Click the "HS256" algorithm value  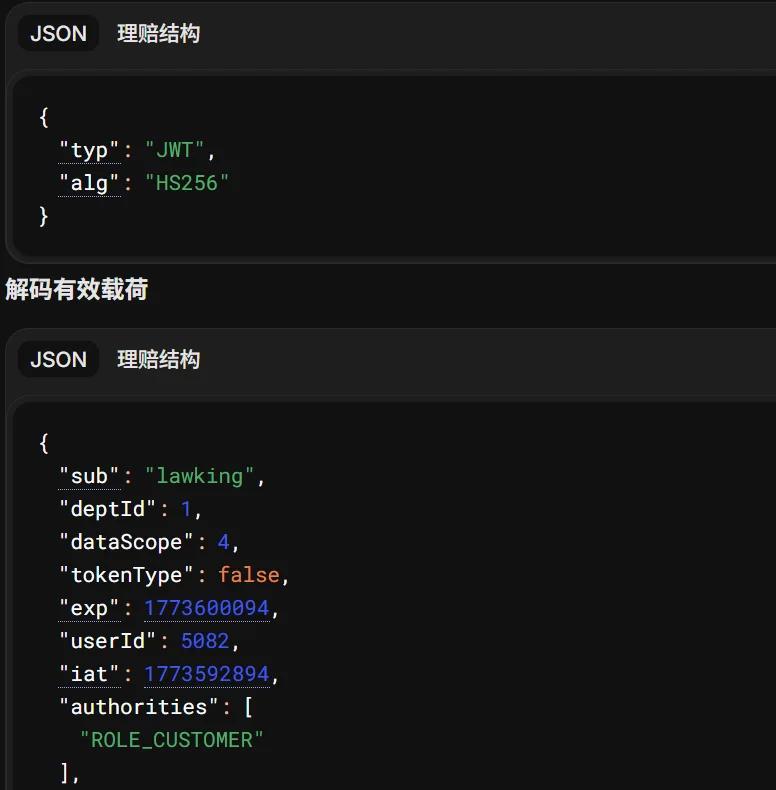(187, 183)
